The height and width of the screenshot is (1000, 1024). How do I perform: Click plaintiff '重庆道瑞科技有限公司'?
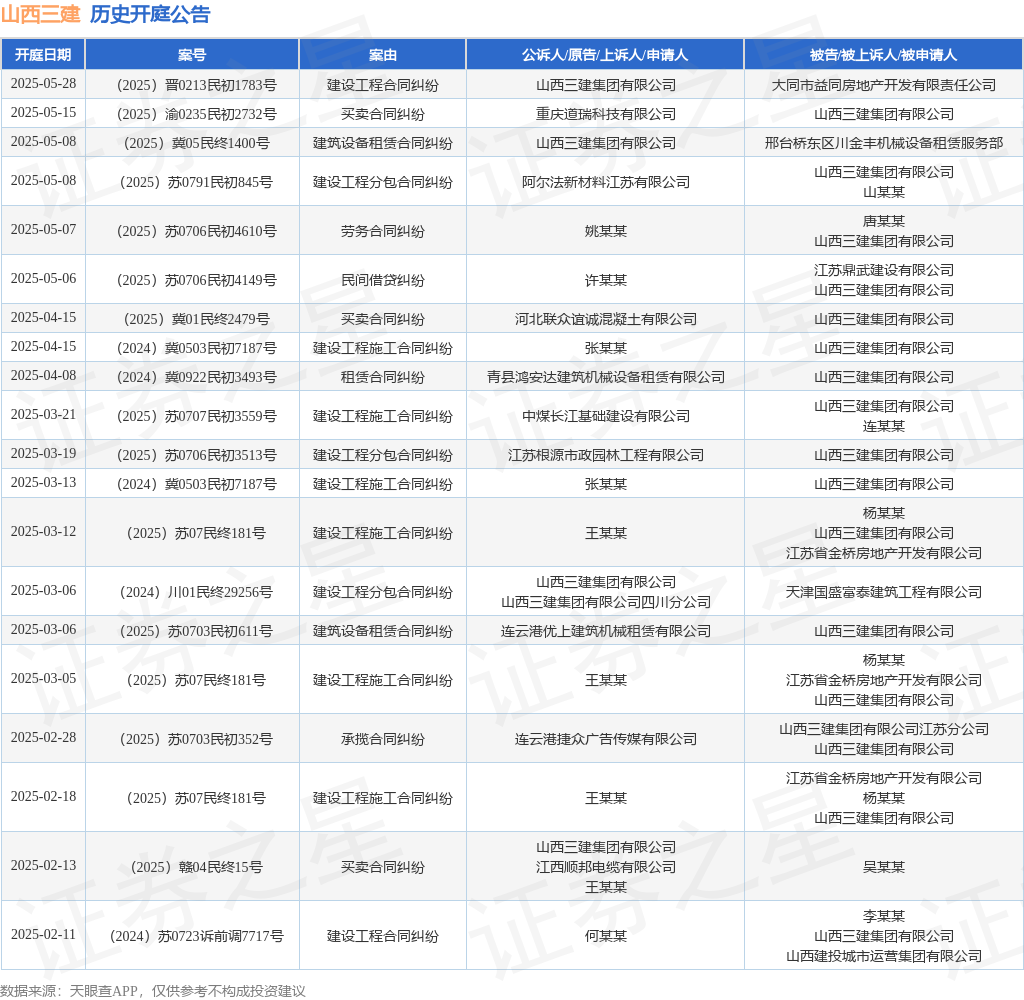[605, 114]
